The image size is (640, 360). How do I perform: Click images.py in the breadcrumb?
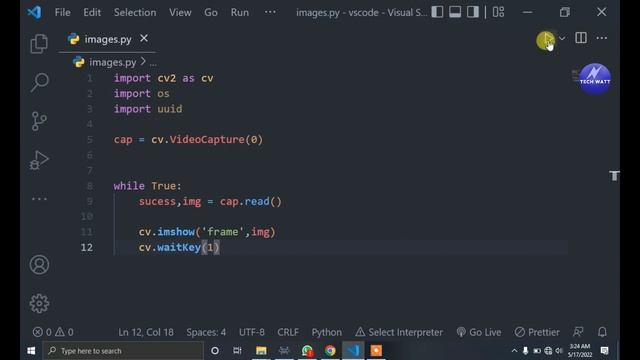coord(112,62)
